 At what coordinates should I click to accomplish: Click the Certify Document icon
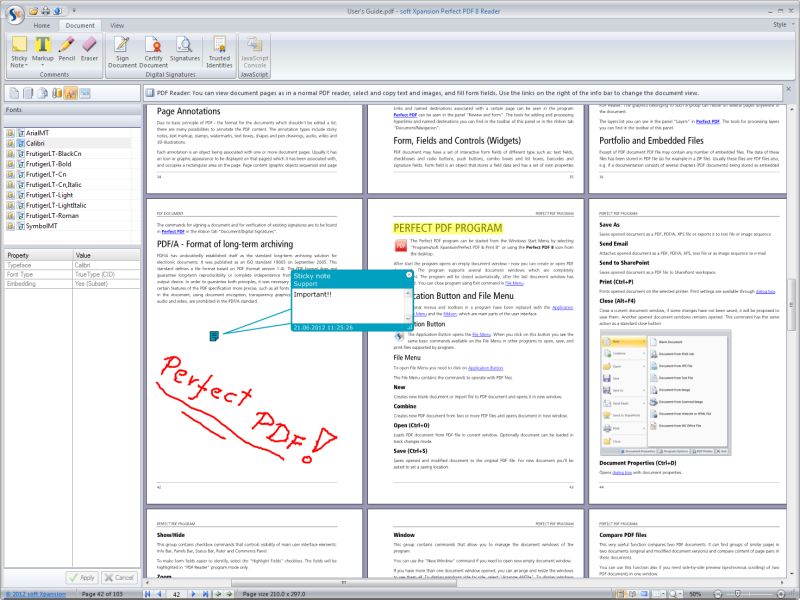153,45
